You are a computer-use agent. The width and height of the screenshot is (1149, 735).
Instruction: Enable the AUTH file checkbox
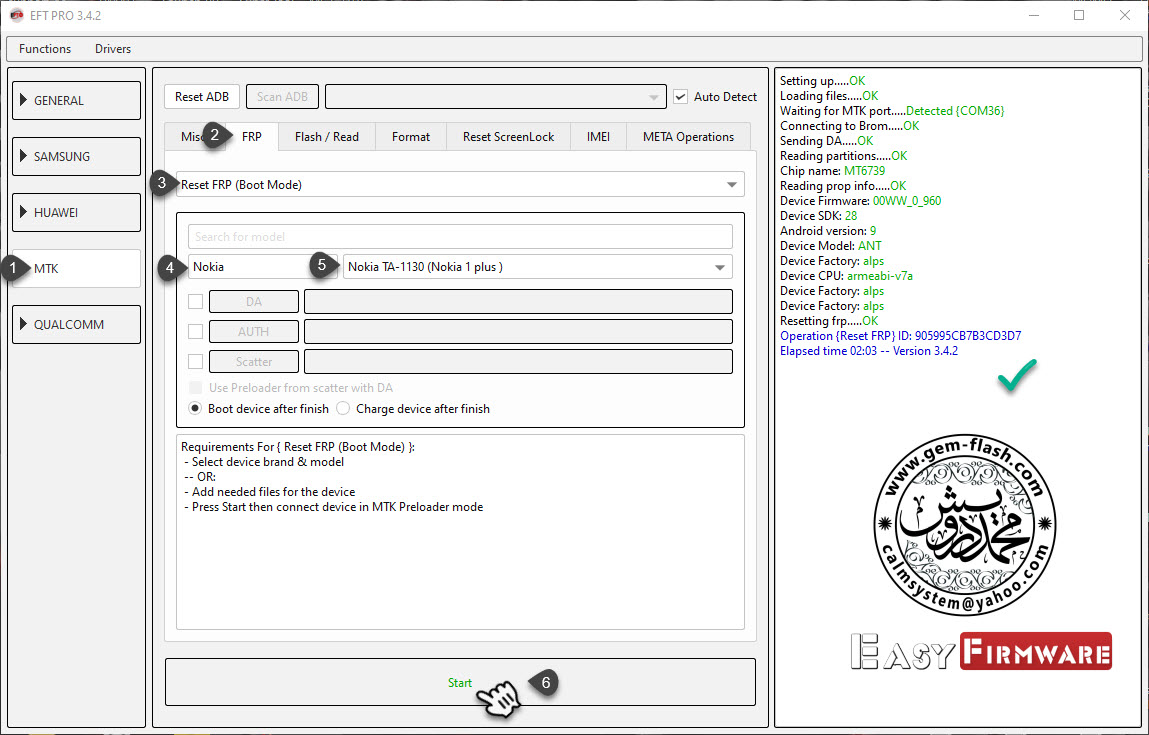pos(196,331)
